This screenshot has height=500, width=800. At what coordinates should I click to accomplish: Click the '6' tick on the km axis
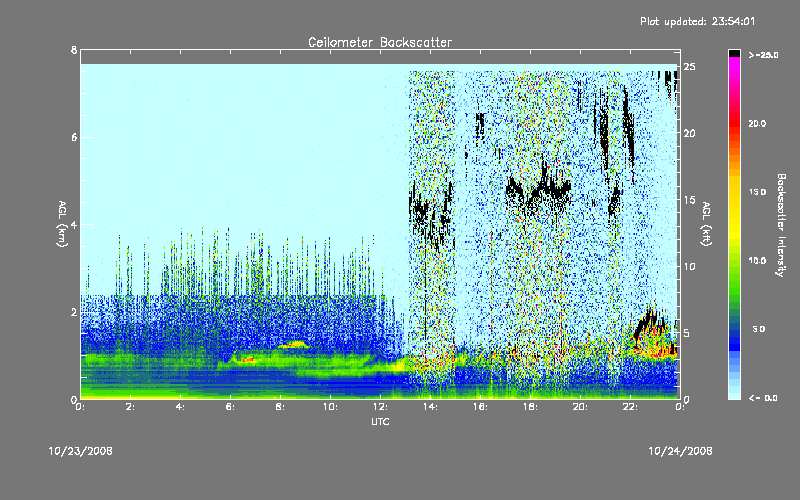click(x=74, y=137)
